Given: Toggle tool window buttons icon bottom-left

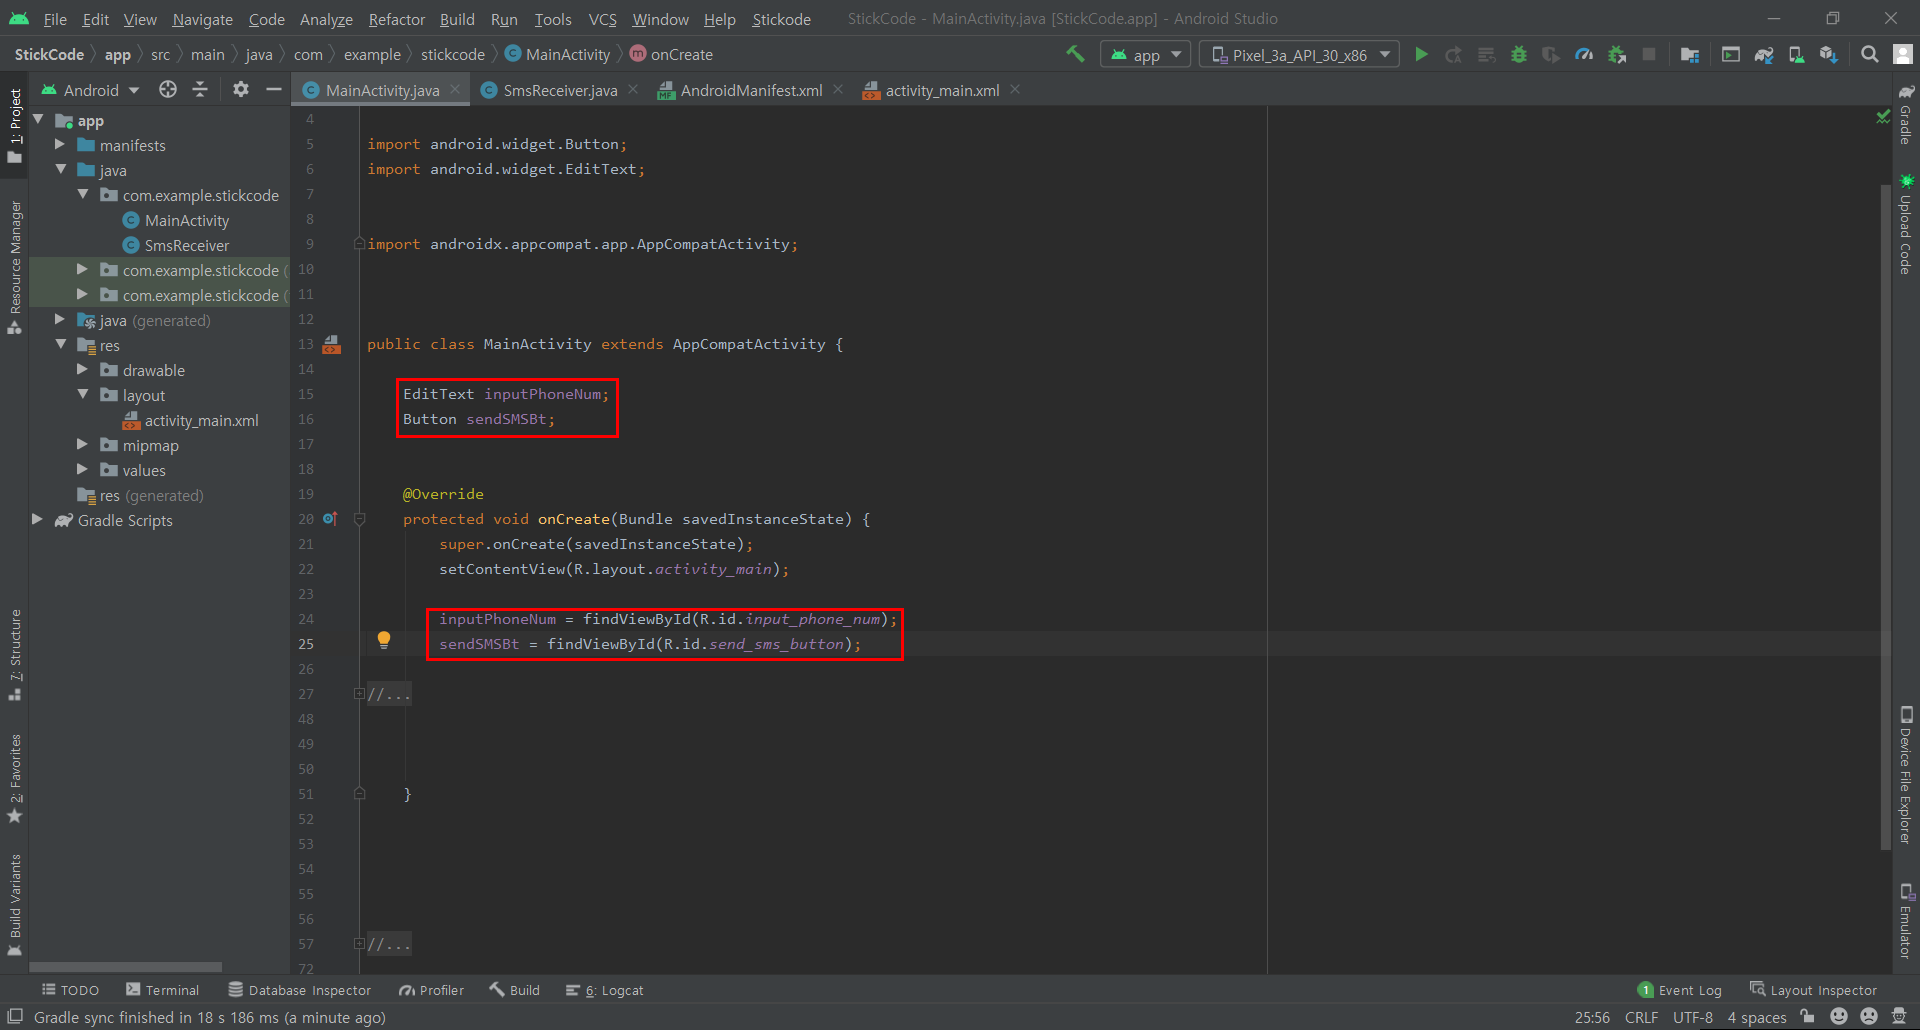Looking at the screenshot, I should tap(15, 1016).
